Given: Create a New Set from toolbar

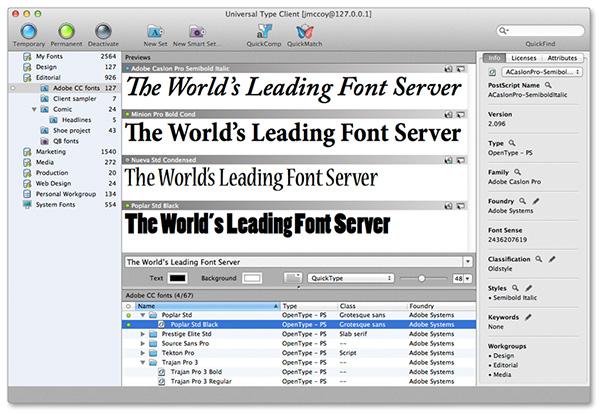Looking at the screenshot, I should (x=154, y=31).
